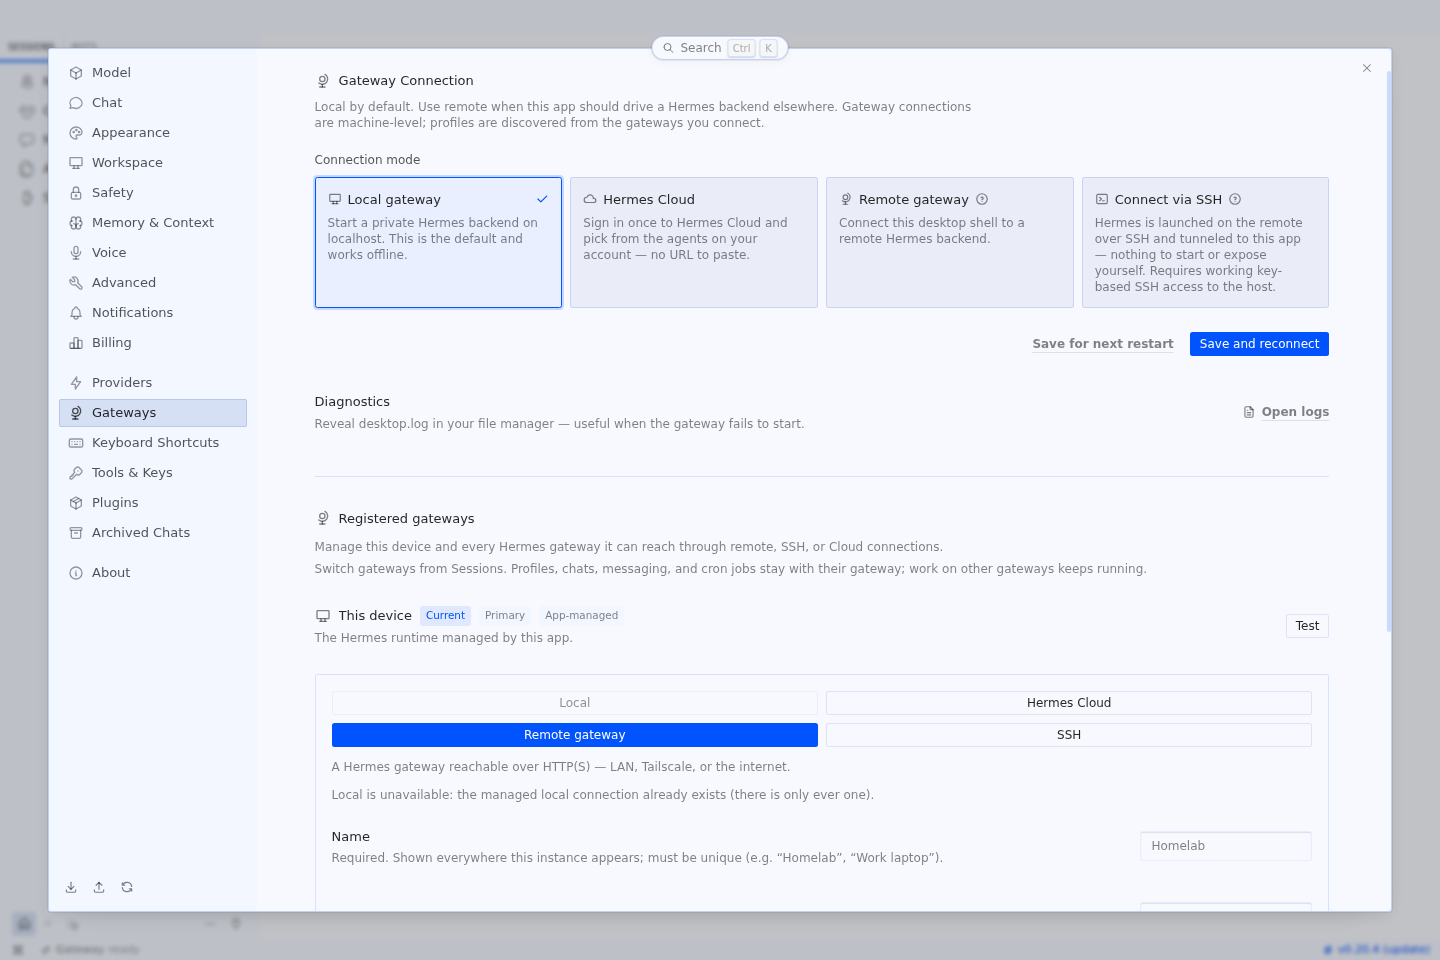This screenshot has width=1440, height=960.
Task: Open the About page
Action: point(152,573)
